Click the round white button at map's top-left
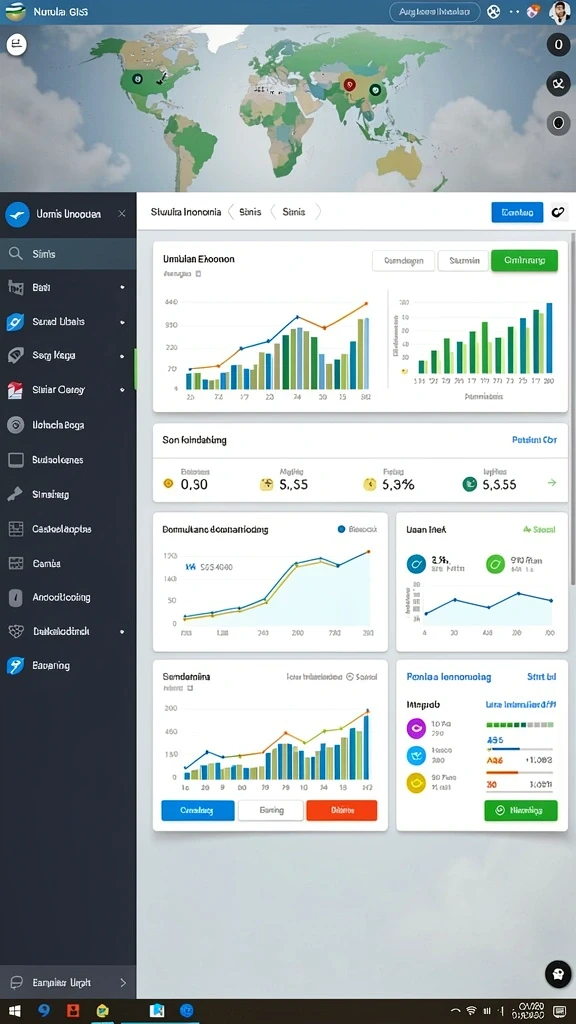Viewport: 576px width, 1024px height. [16, 45]
